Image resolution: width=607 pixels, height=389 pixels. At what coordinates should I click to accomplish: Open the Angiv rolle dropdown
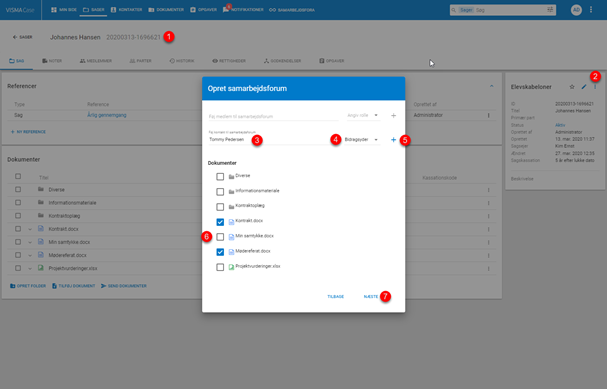pyautogui.click(x=363, y=115)
